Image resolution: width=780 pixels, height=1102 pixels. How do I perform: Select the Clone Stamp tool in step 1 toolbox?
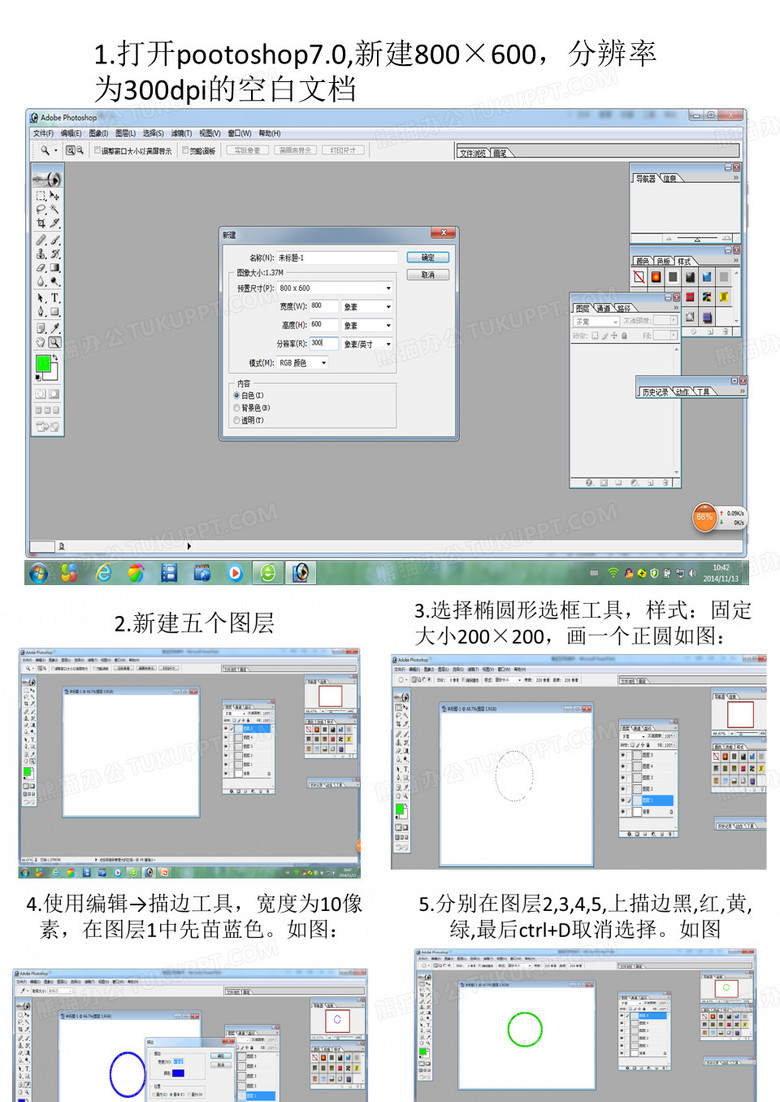click(41, 254)
